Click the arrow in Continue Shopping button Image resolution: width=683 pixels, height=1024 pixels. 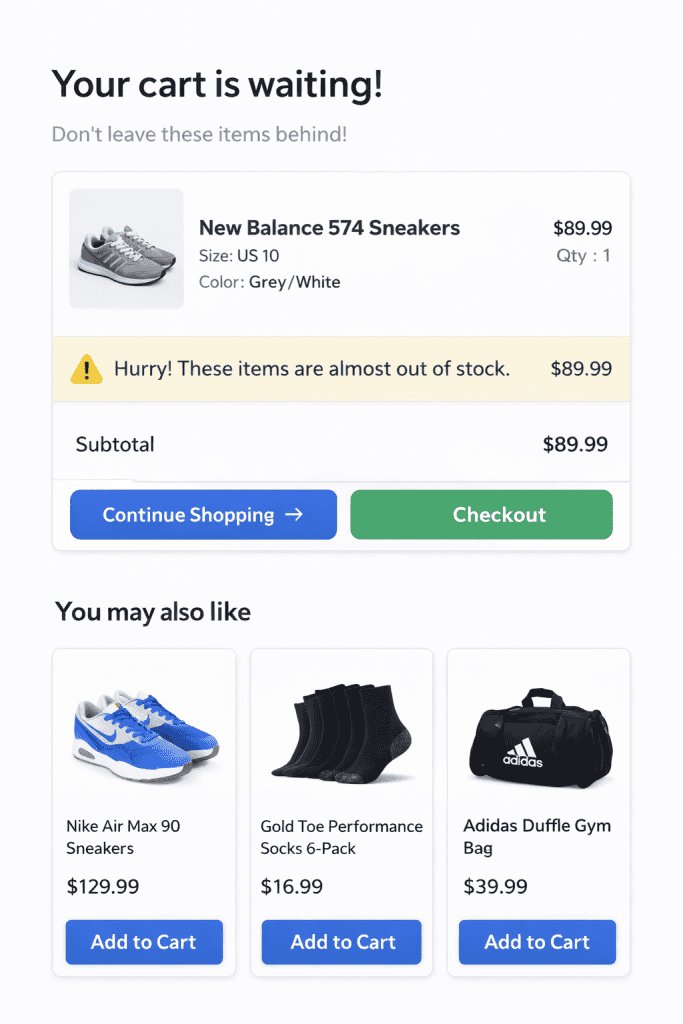click(294, 515)
